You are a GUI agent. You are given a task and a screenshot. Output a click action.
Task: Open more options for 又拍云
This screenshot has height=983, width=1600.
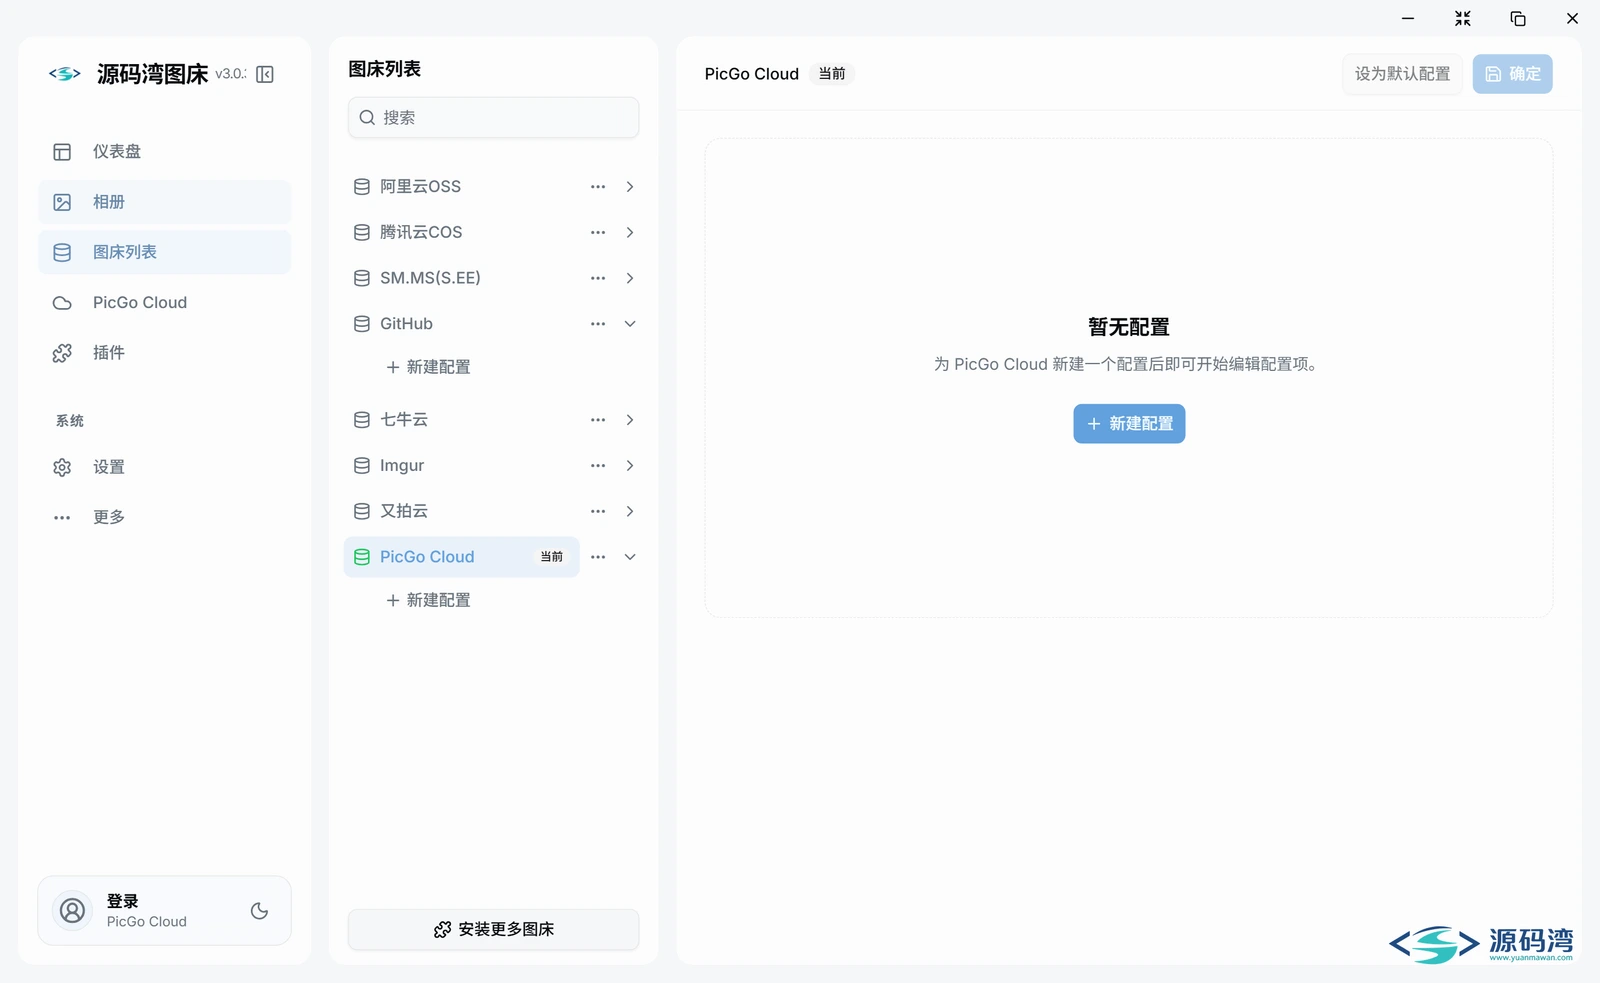point(598,511)
